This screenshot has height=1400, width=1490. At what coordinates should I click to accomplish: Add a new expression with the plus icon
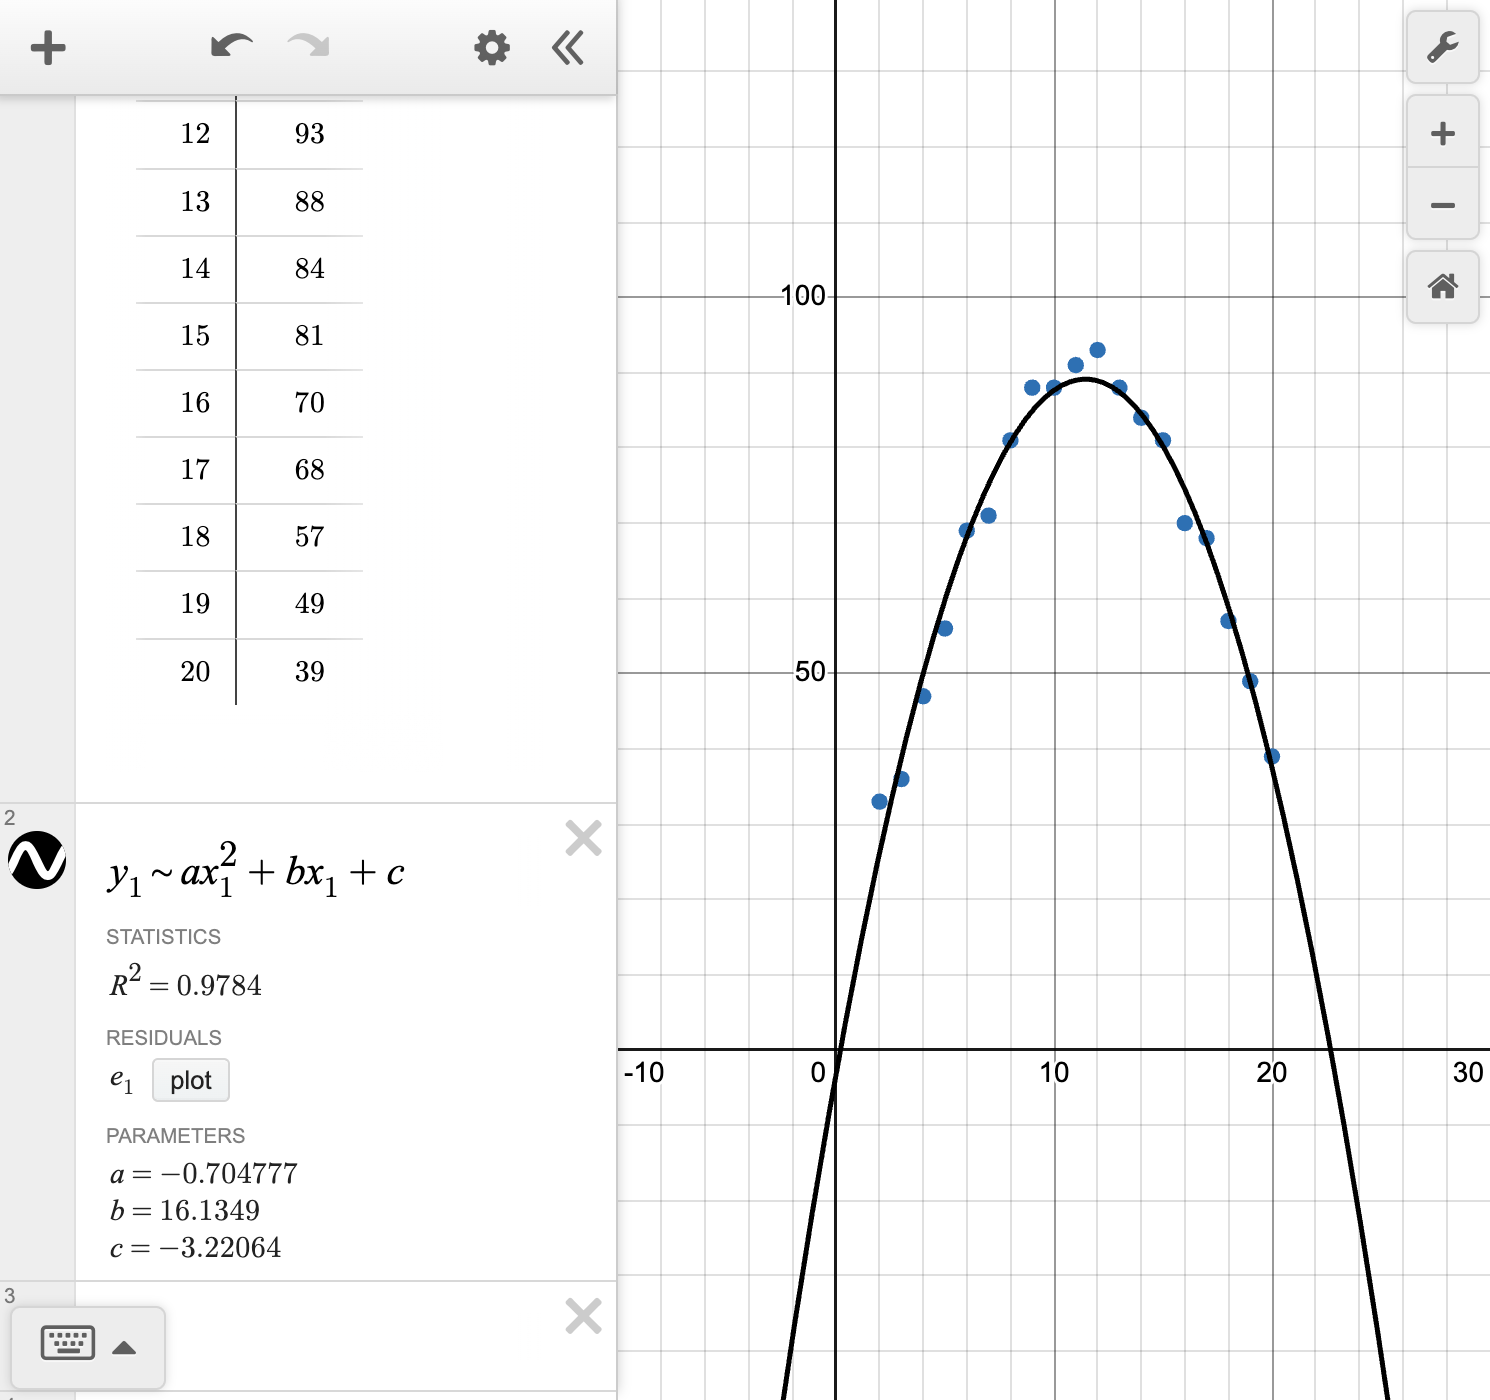(47, 46)
